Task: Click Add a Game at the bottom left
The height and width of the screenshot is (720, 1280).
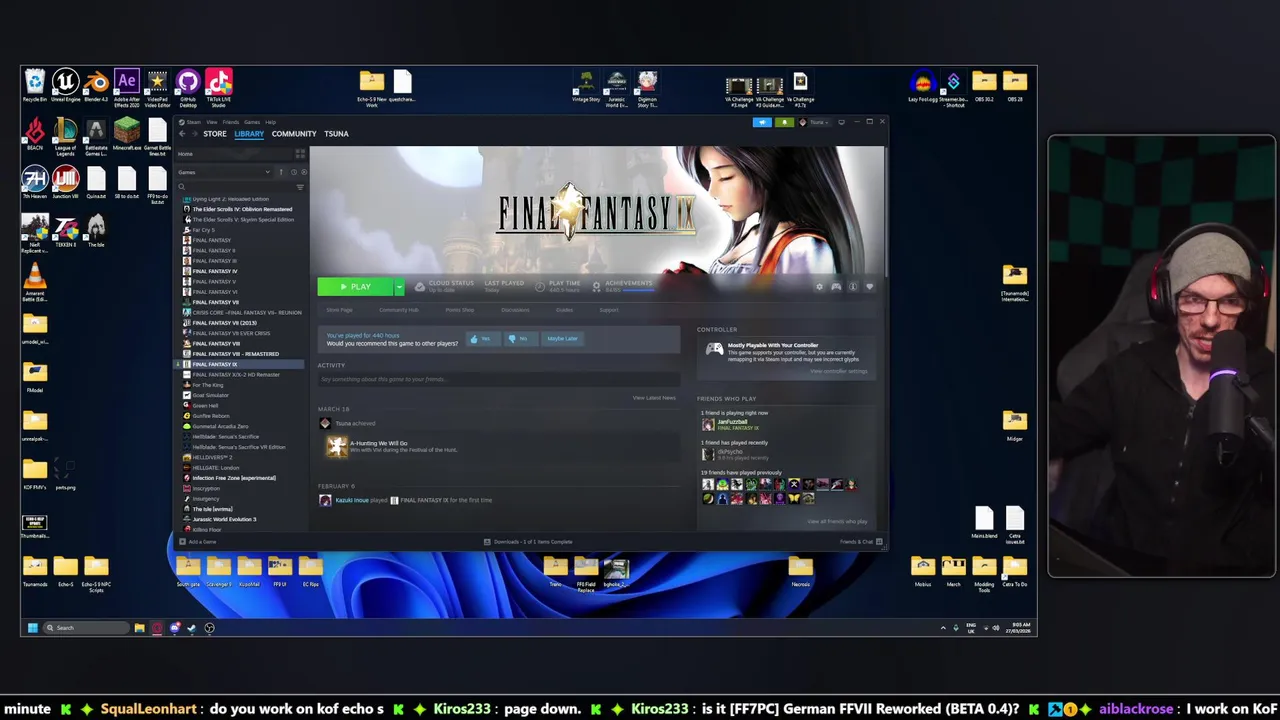Action: click(197, 542)
